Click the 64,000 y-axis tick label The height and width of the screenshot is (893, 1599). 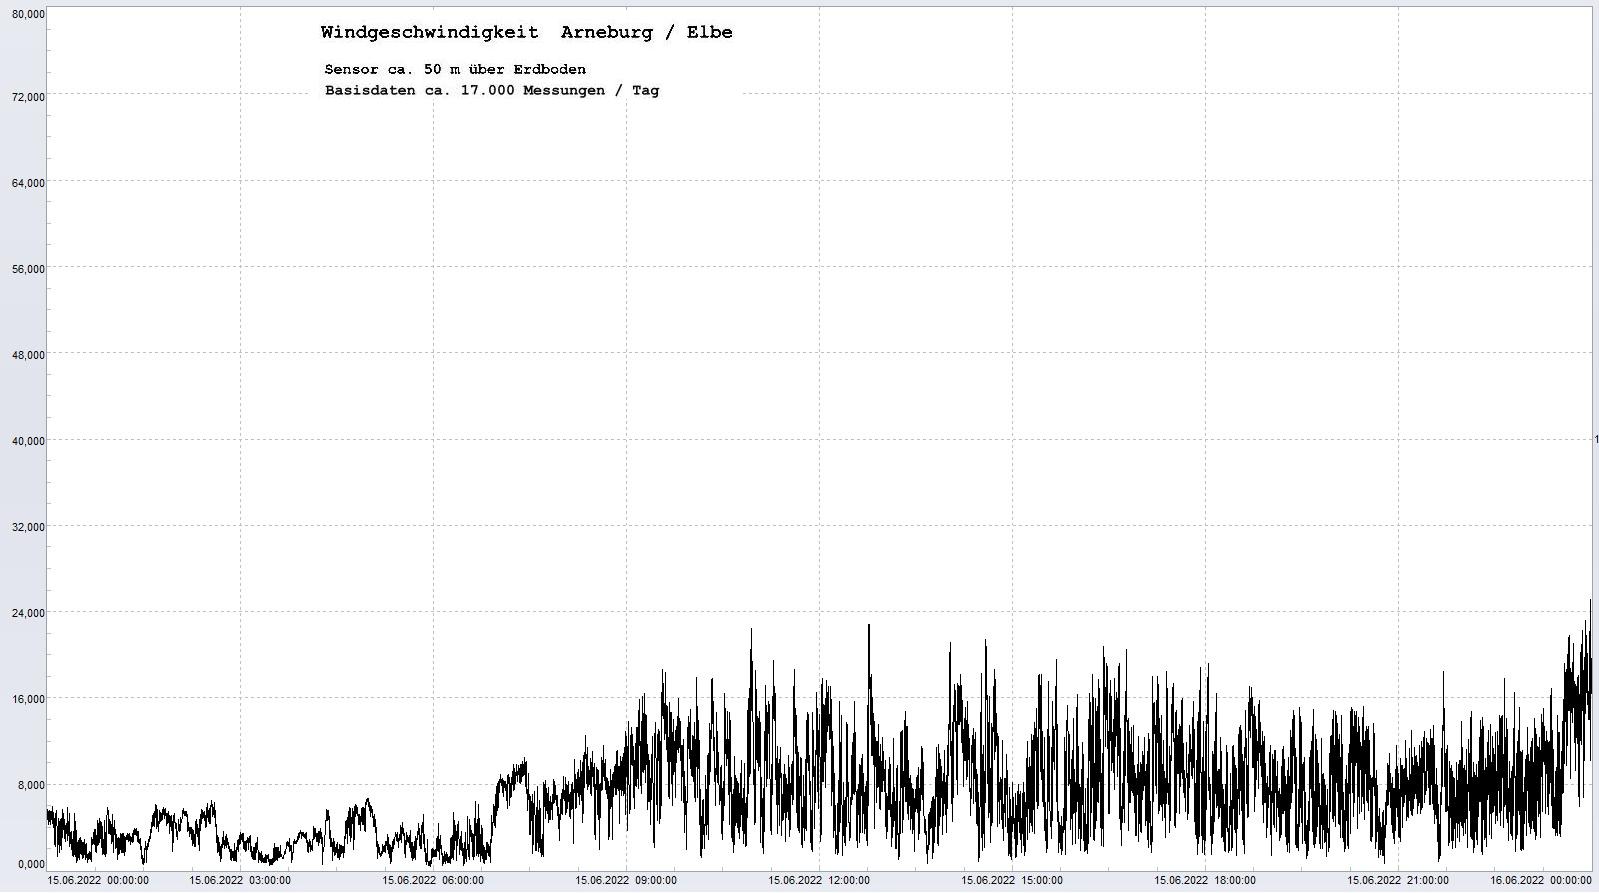(26, 183)
